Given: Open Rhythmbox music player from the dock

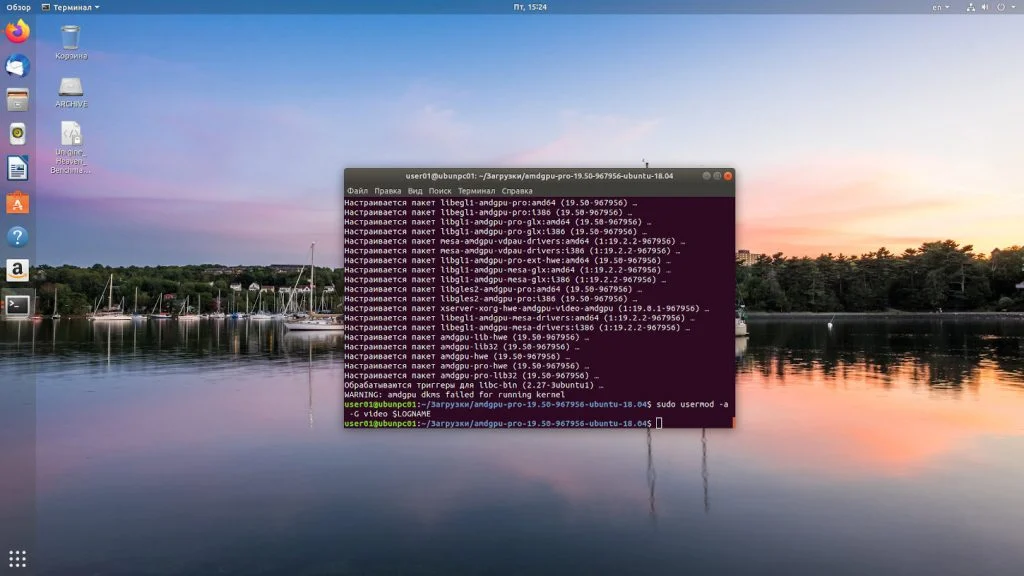Looking at the screenshot, I should (18, 134).
